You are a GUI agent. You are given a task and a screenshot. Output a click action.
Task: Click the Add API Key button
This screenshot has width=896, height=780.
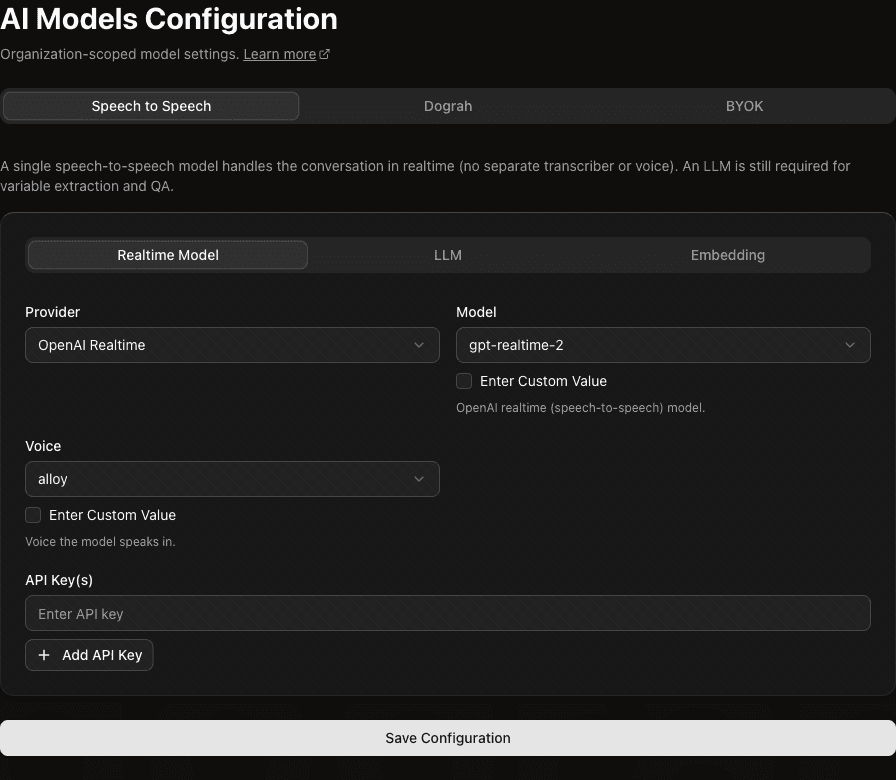[89, 655]
